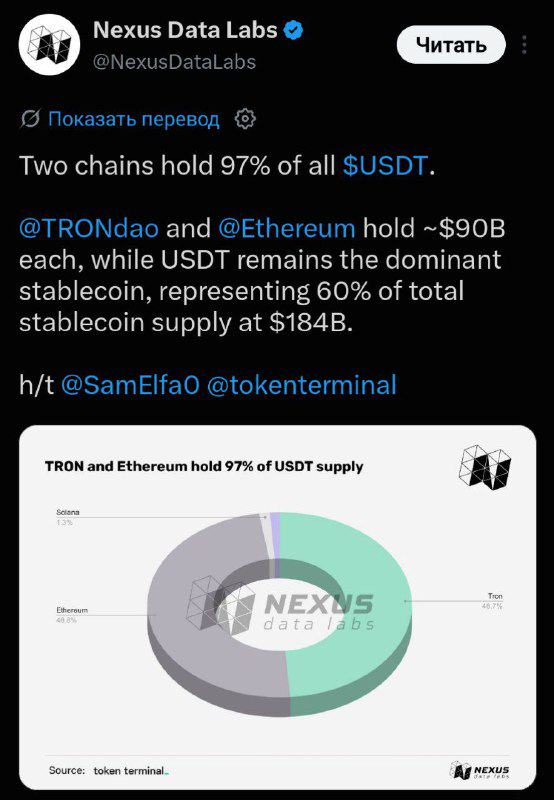The image size is (554, 800).
Task: Click the Nexus logo in chart footer
Action: 480,770
